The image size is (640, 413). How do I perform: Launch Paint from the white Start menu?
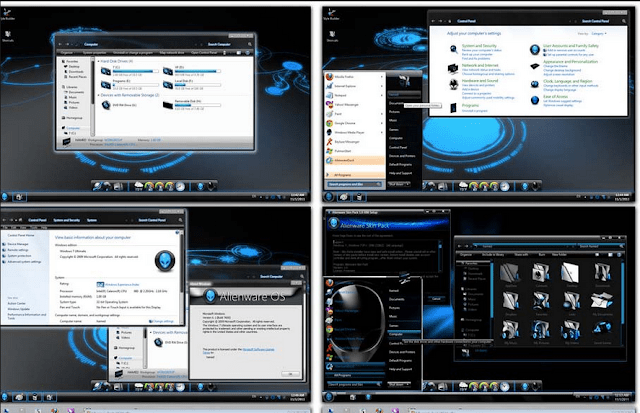click(354, 114)
